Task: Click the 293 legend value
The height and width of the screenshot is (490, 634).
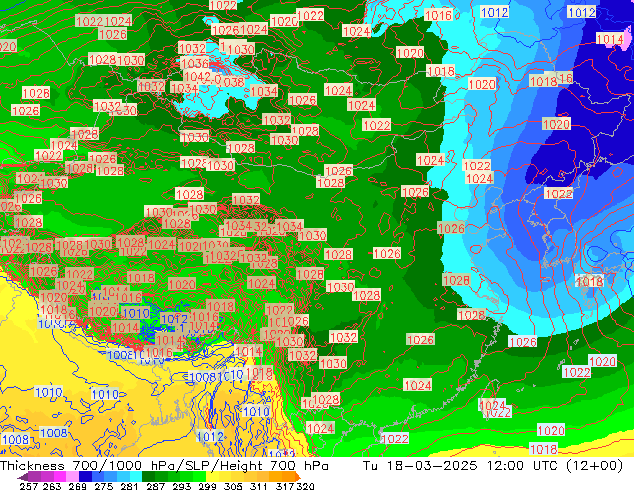Action: (x=181, y=486)
